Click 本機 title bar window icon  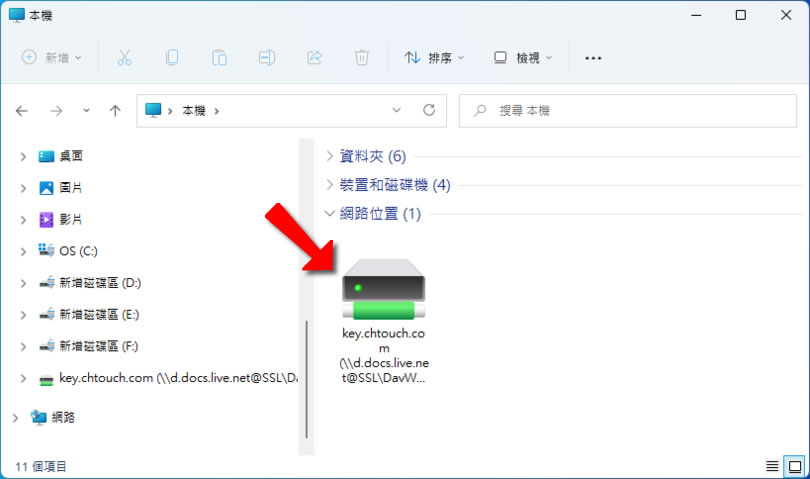click(17, 15)
